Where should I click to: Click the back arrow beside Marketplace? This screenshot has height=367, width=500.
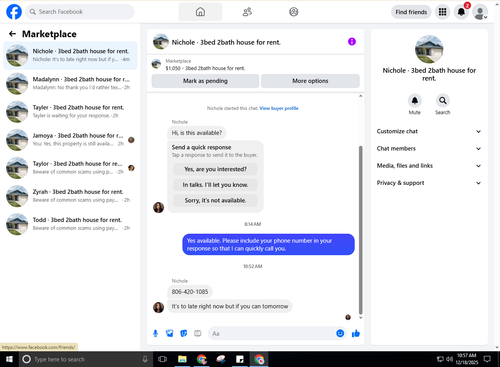point(12,34)
